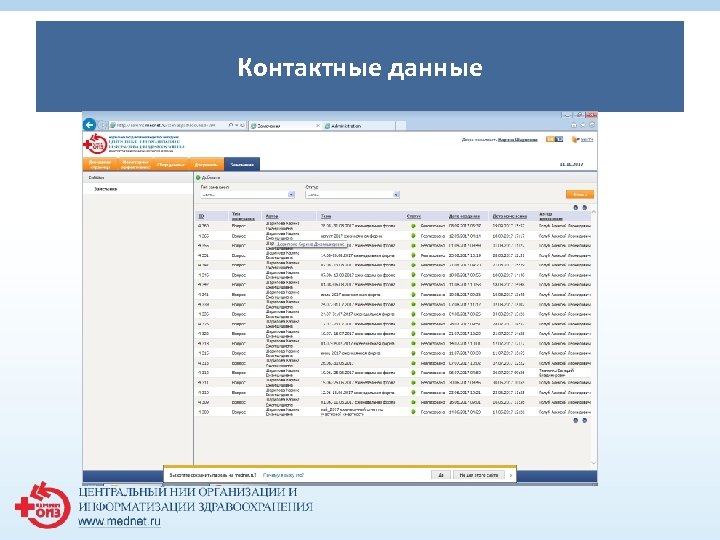Click Не для этого сайта button
Image resolution: width=720 pixels, height=540 pixels.
point(478,475)
